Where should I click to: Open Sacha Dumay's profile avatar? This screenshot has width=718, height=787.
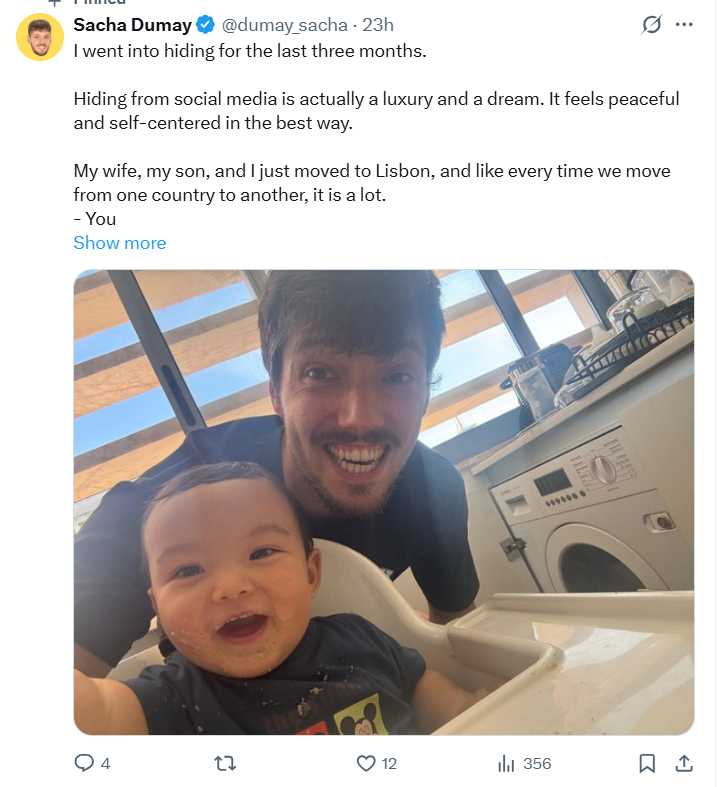(40, 37)
